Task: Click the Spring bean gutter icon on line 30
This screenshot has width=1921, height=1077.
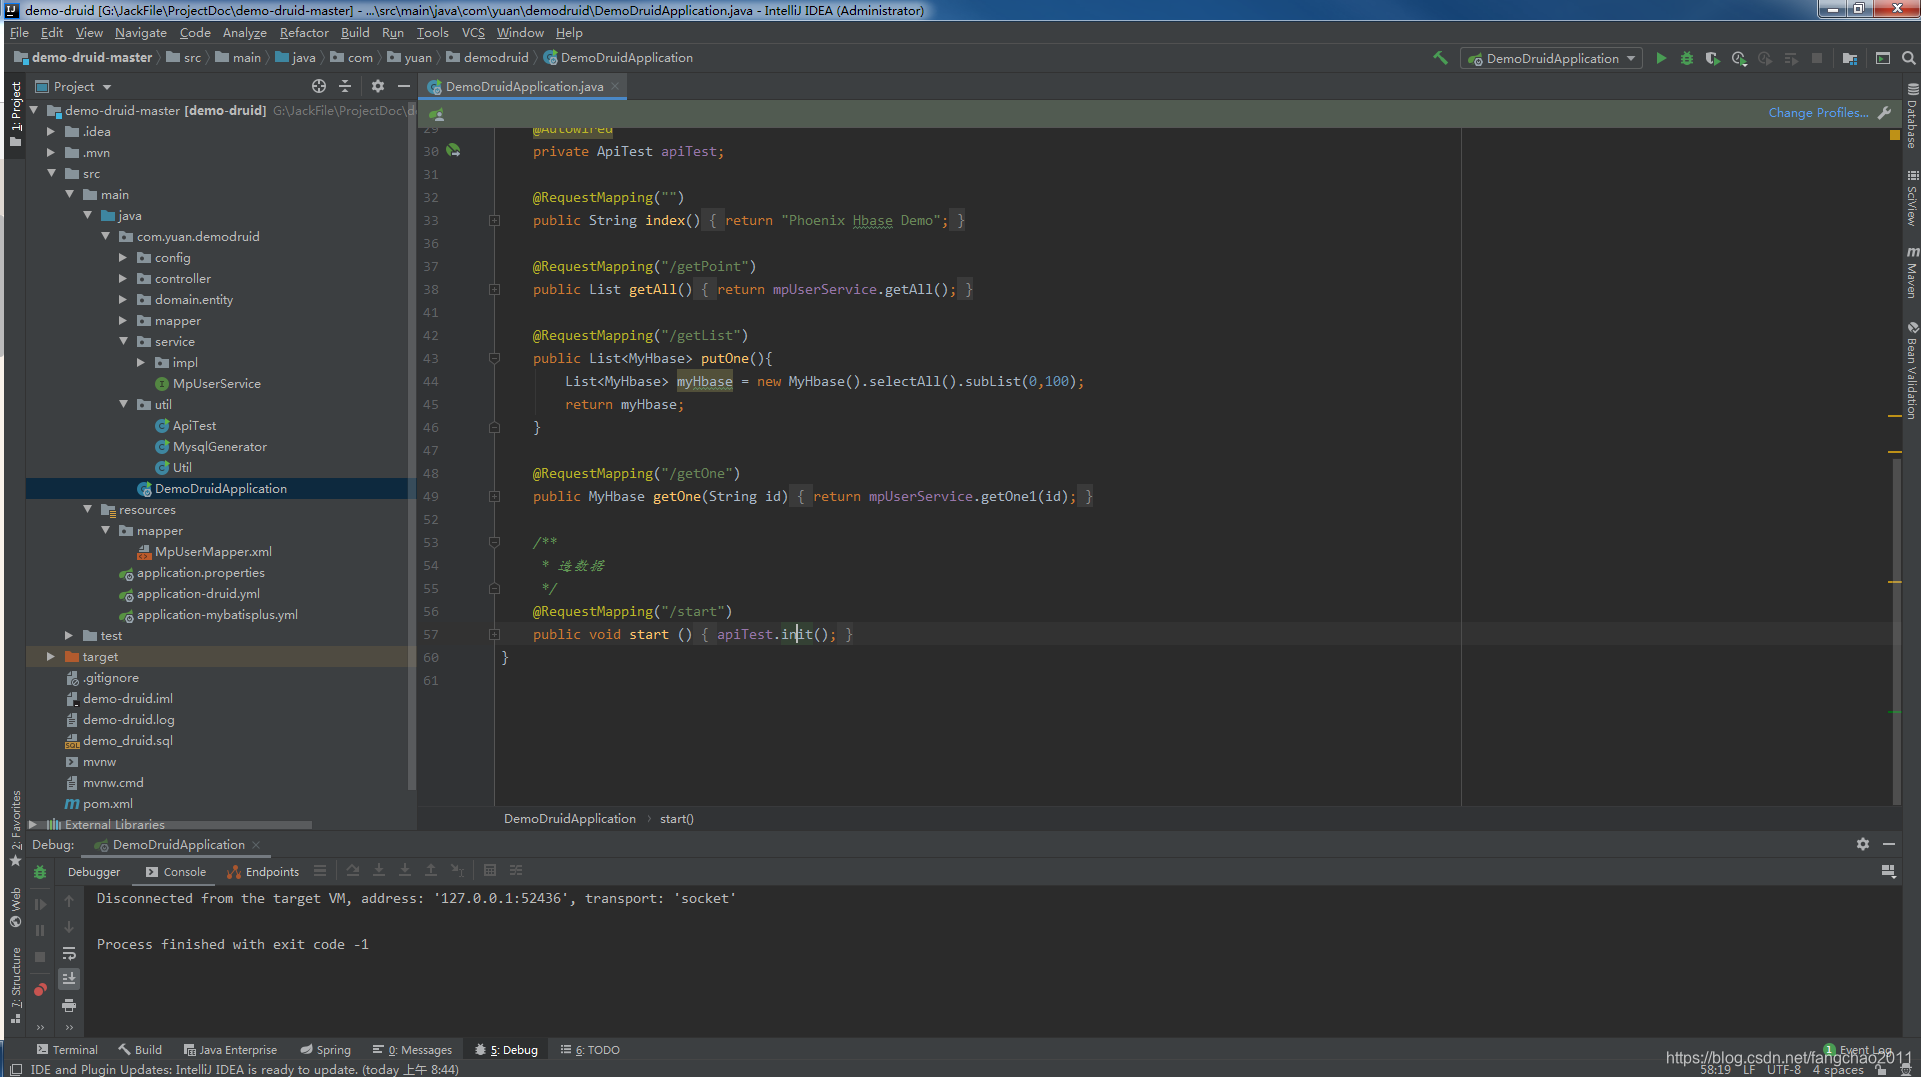Action: click(x=453, y=150)
